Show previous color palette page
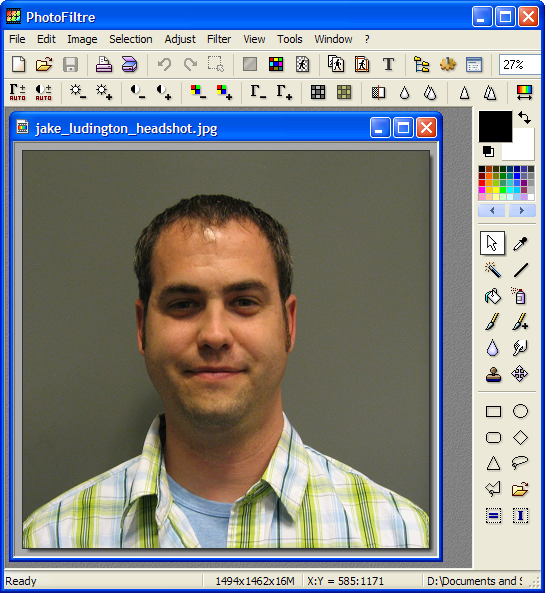Image resolution: width=545 pixels, height=593 pixels. [x=492, y=211]
